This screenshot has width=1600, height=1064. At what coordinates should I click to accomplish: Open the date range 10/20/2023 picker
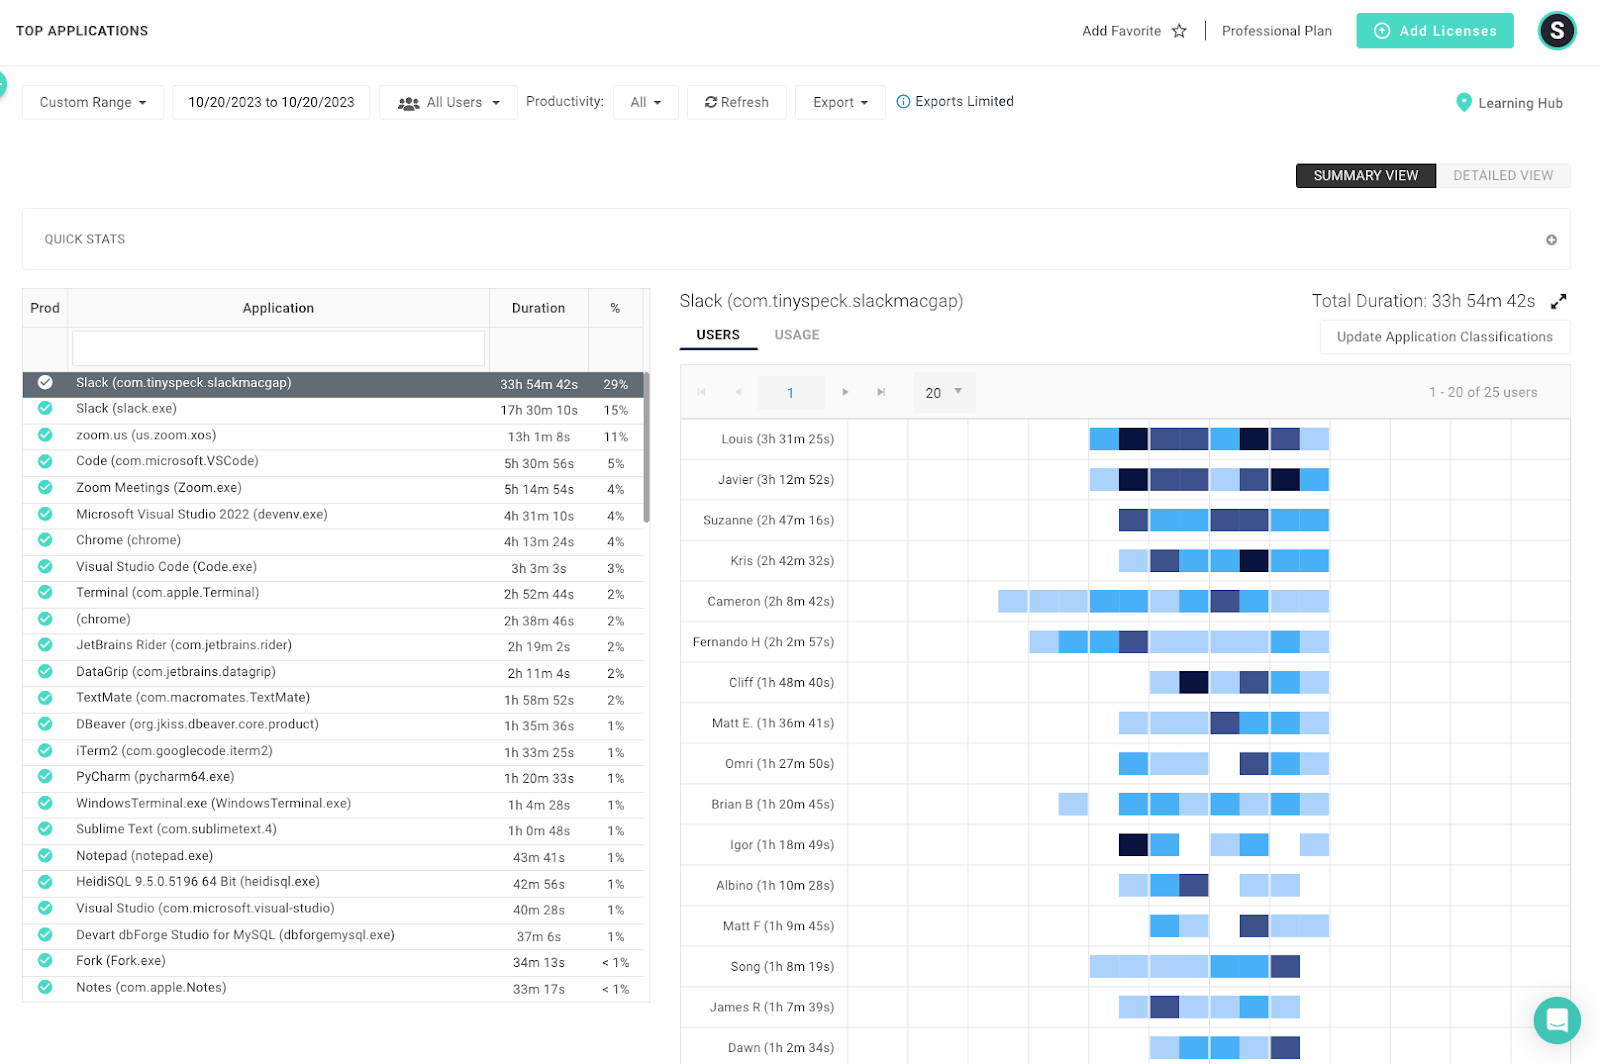[x=271, y=102]
